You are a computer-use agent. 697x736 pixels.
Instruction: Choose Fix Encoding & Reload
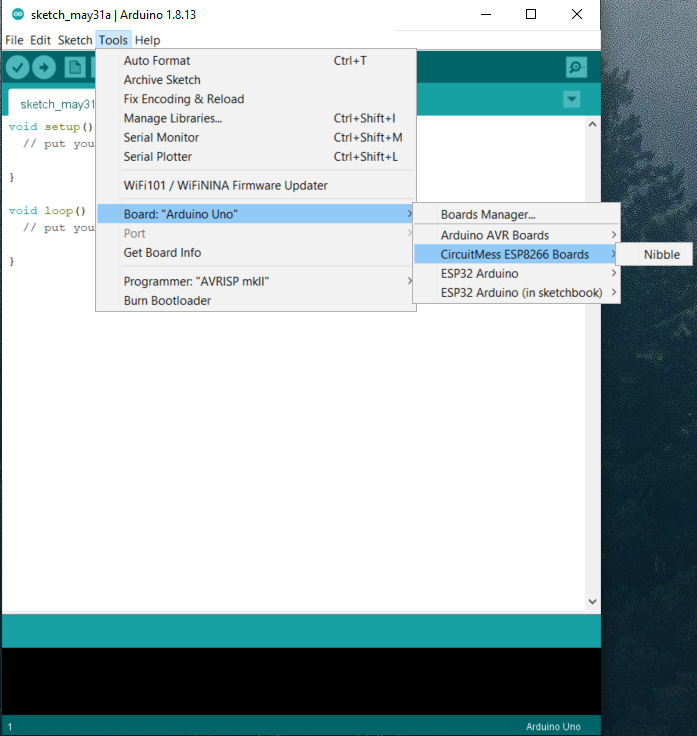256,99
